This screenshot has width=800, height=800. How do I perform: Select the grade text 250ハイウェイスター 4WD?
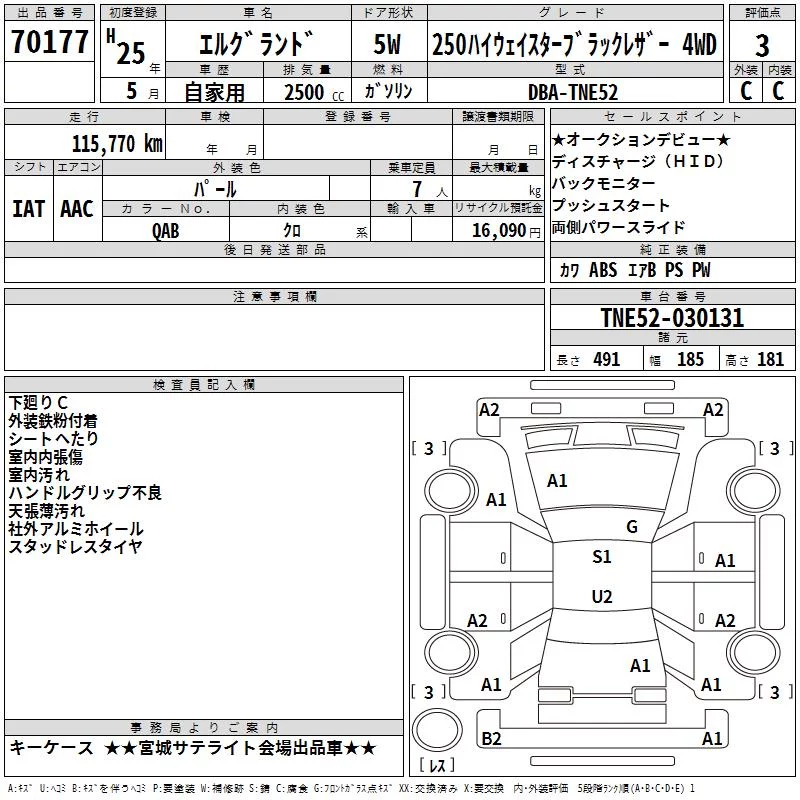574,44
